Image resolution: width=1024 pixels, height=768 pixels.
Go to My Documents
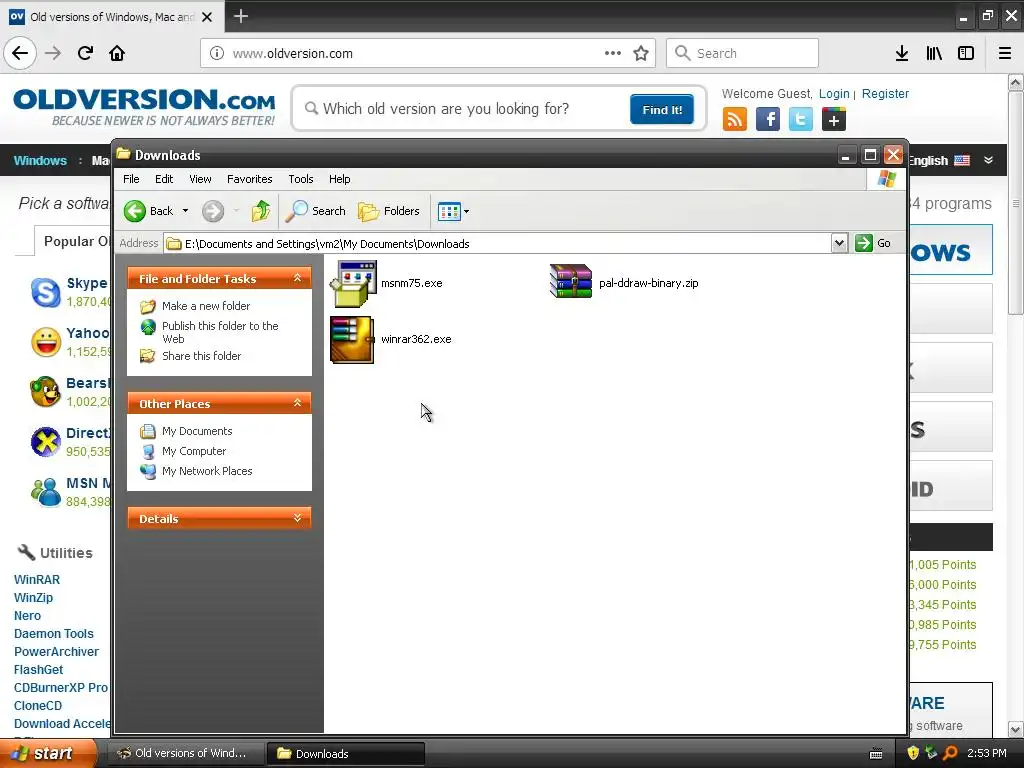coord(197,431)
